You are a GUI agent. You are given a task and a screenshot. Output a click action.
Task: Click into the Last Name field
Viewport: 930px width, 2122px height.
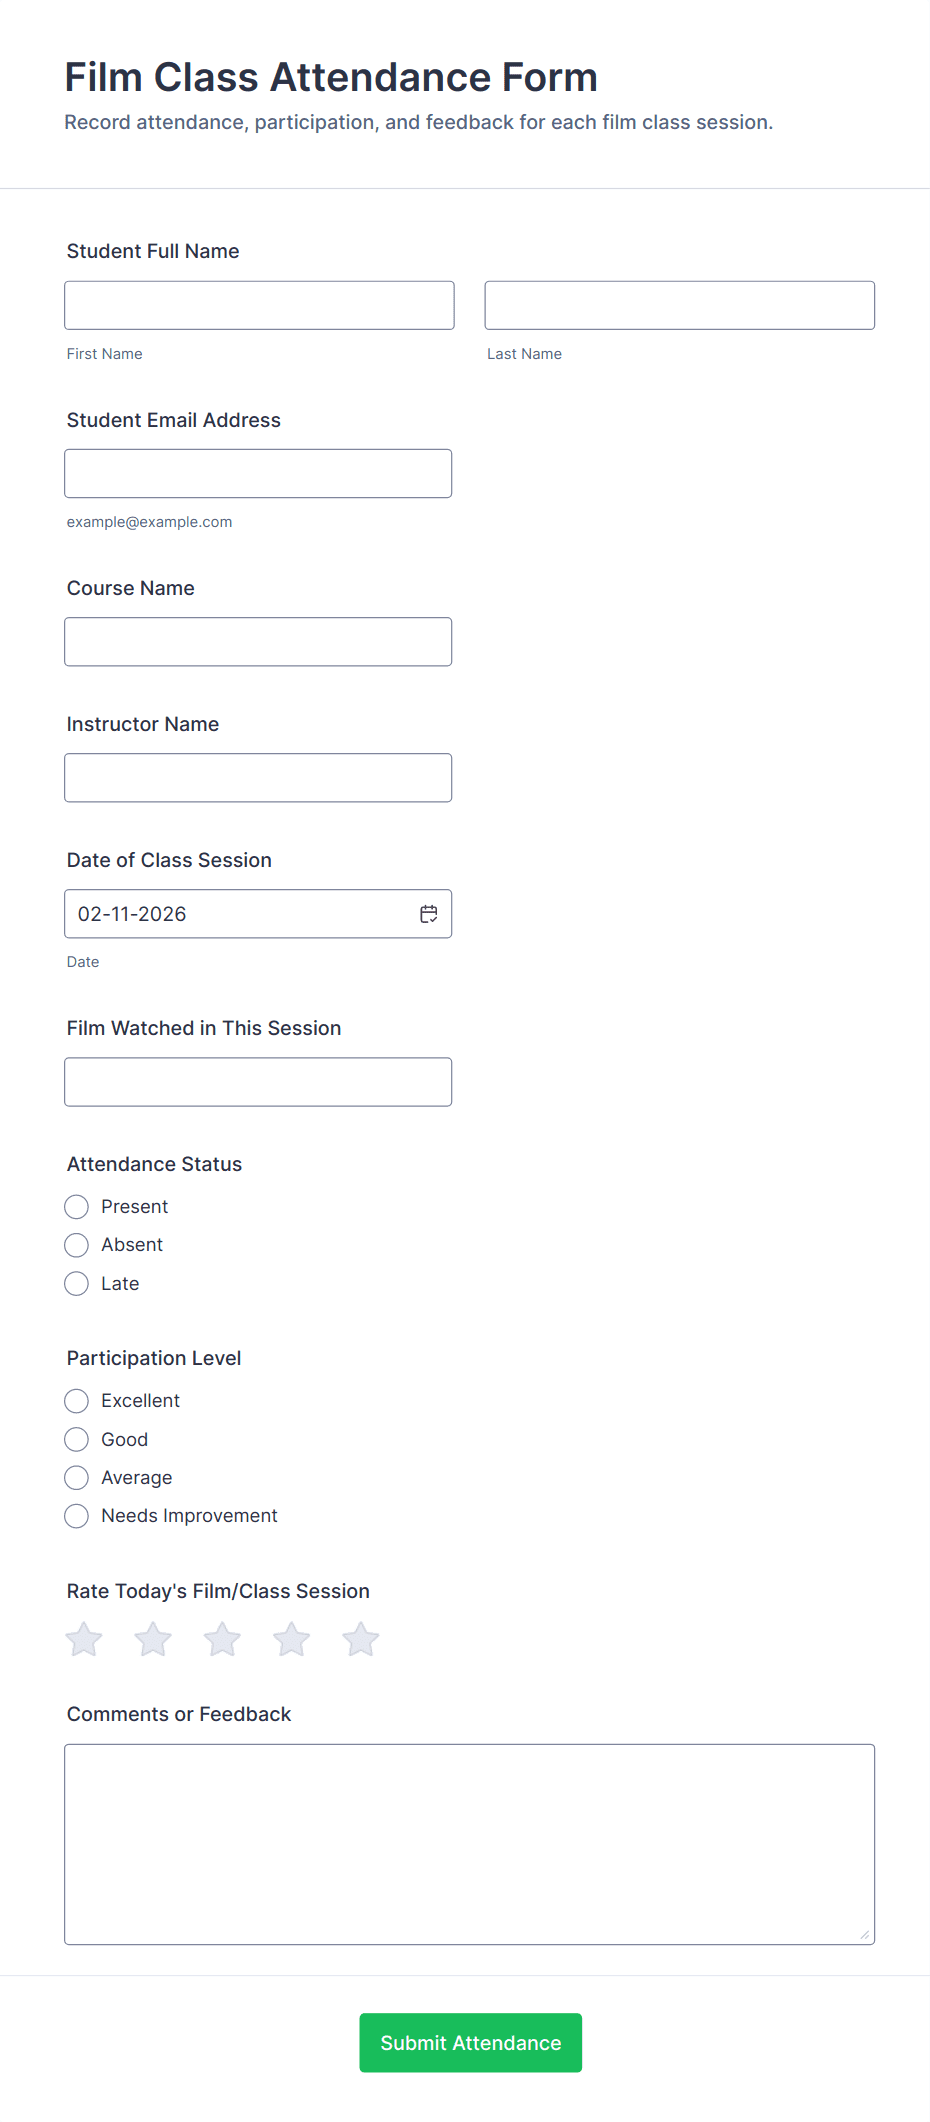[679, 305]
